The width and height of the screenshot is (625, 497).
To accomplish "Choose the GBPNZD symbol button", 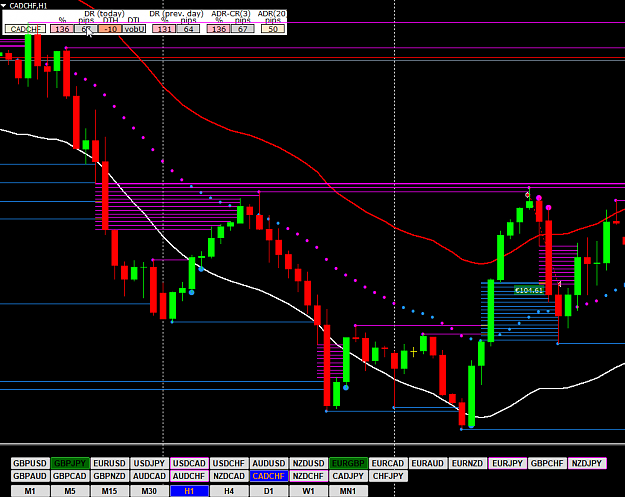I will (x=110, y=476).
